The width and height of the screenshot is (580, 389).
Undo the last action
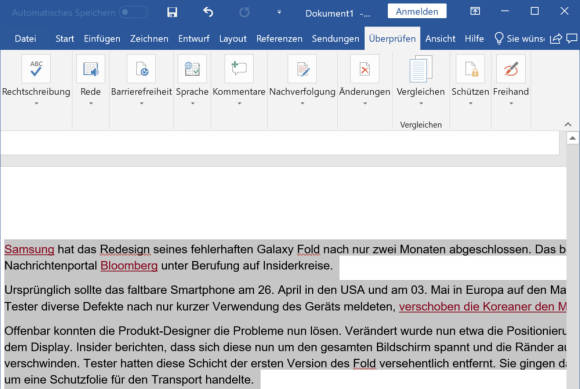click(x=208, y=13)
